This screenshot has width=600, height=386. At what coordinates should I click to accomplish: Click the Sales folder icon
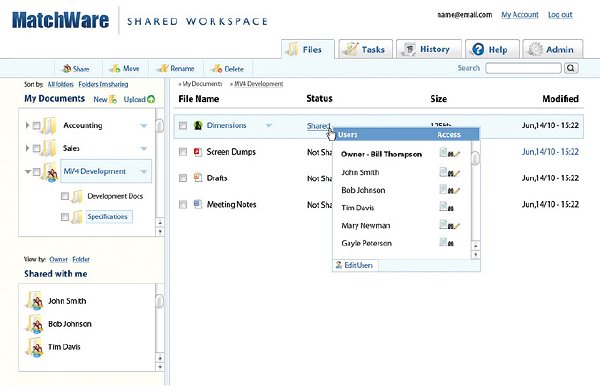click(49, 148)
